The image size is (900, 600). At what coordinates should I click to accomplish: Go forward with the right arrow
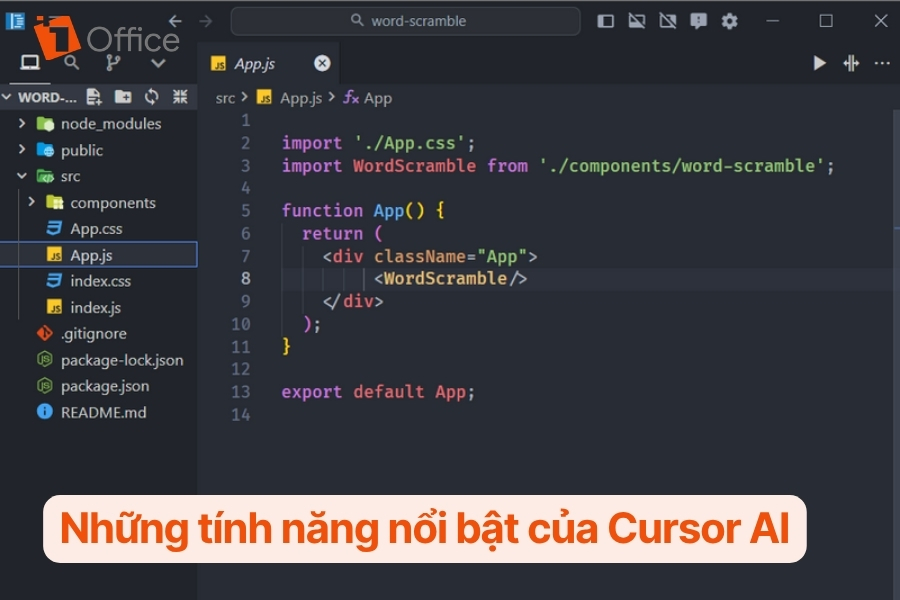(x=205, y=21)
